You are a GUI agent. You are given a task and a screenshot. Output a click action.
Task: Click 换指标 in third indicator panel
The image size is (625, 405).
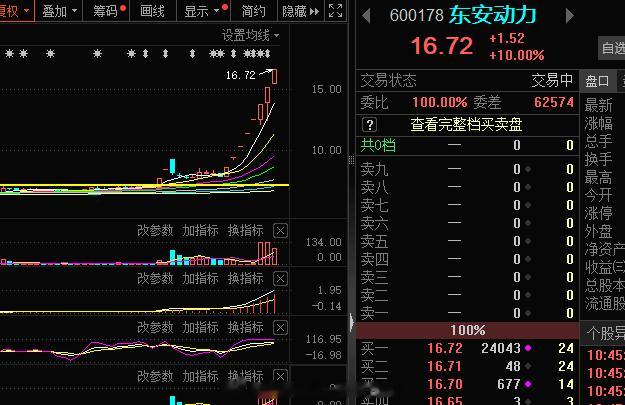(246, 327)
